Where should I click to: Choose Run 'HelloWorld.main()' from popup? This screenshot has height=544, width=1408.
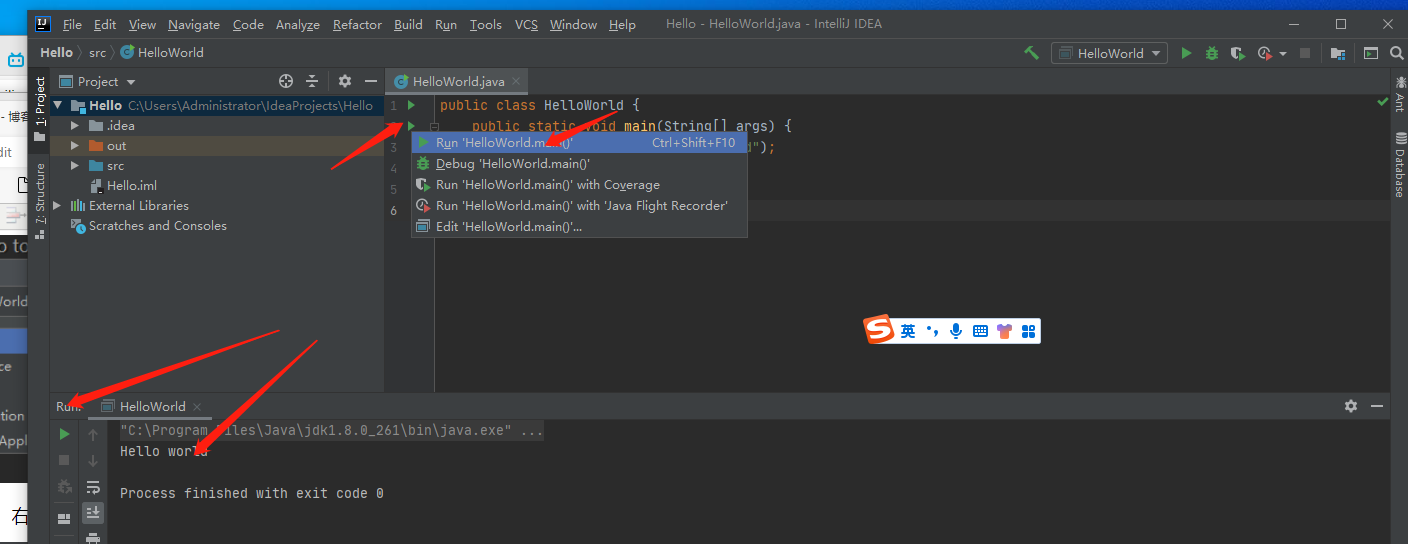pos(579,143)
